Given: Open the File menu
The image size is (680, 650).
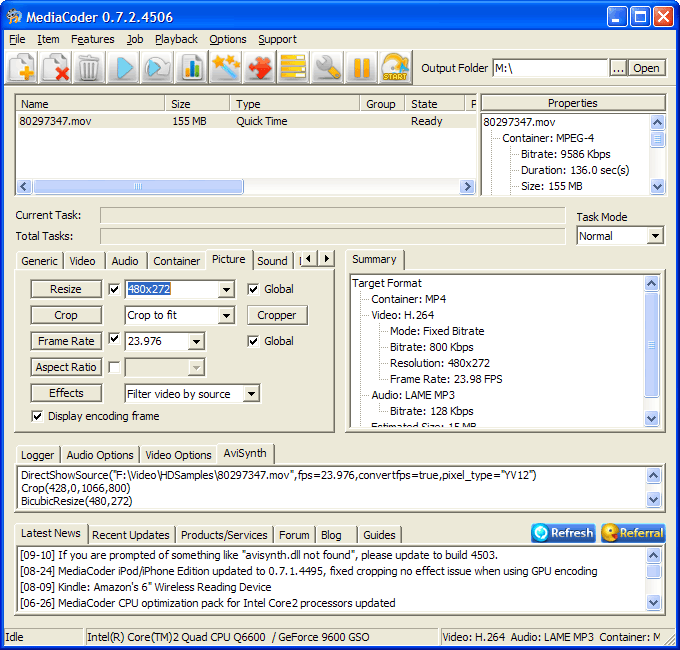Looking at the screenshot, I should [x=17, y=39].
